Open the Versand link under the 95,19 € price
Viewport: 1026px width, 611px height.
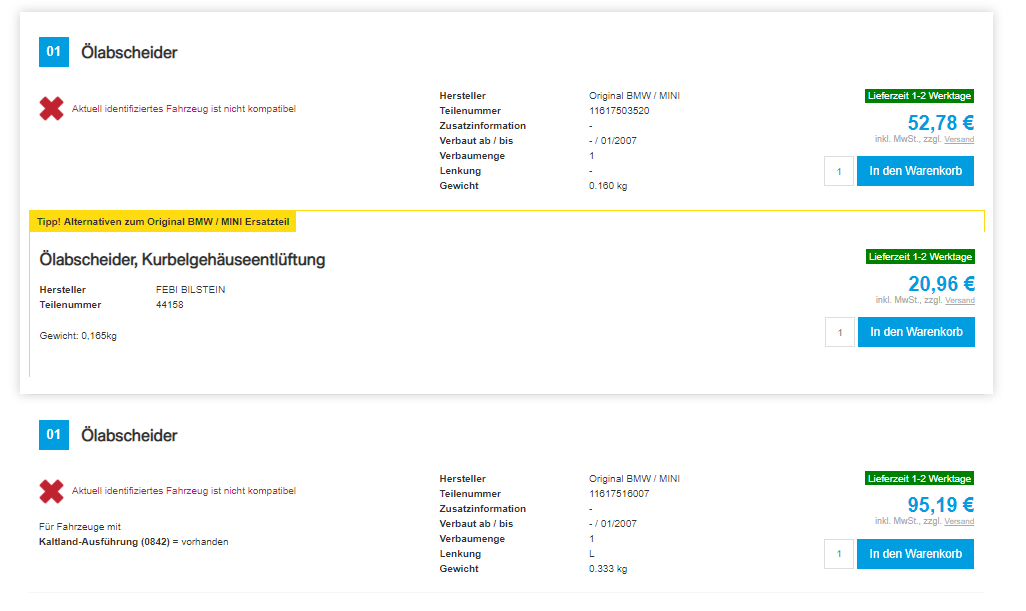point(959,522)
